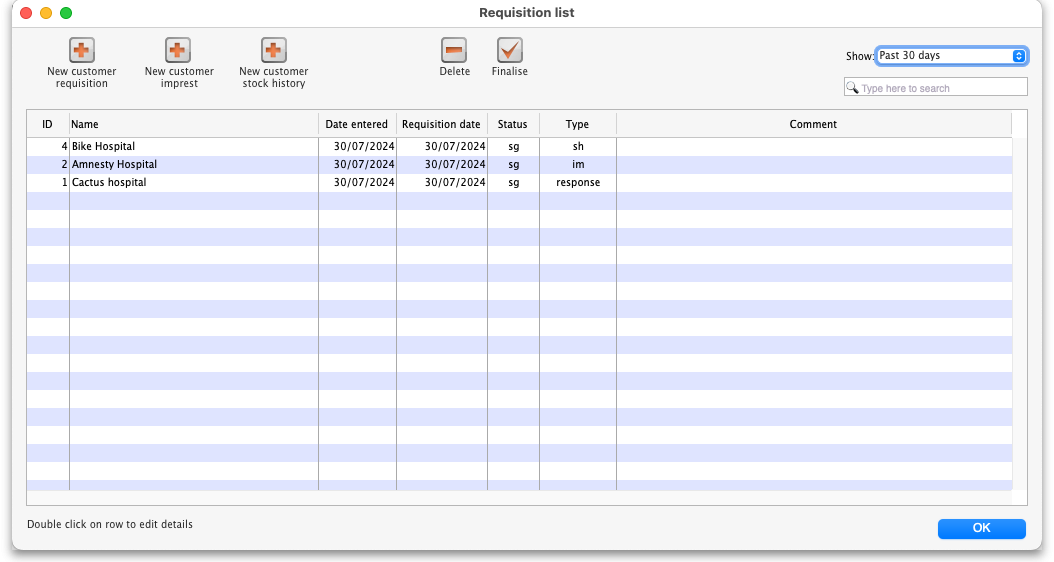Image resolution: width=1054 pixels, height=562 pixels.
Task: Sort by the Type column header
Action: pos(577,124)
